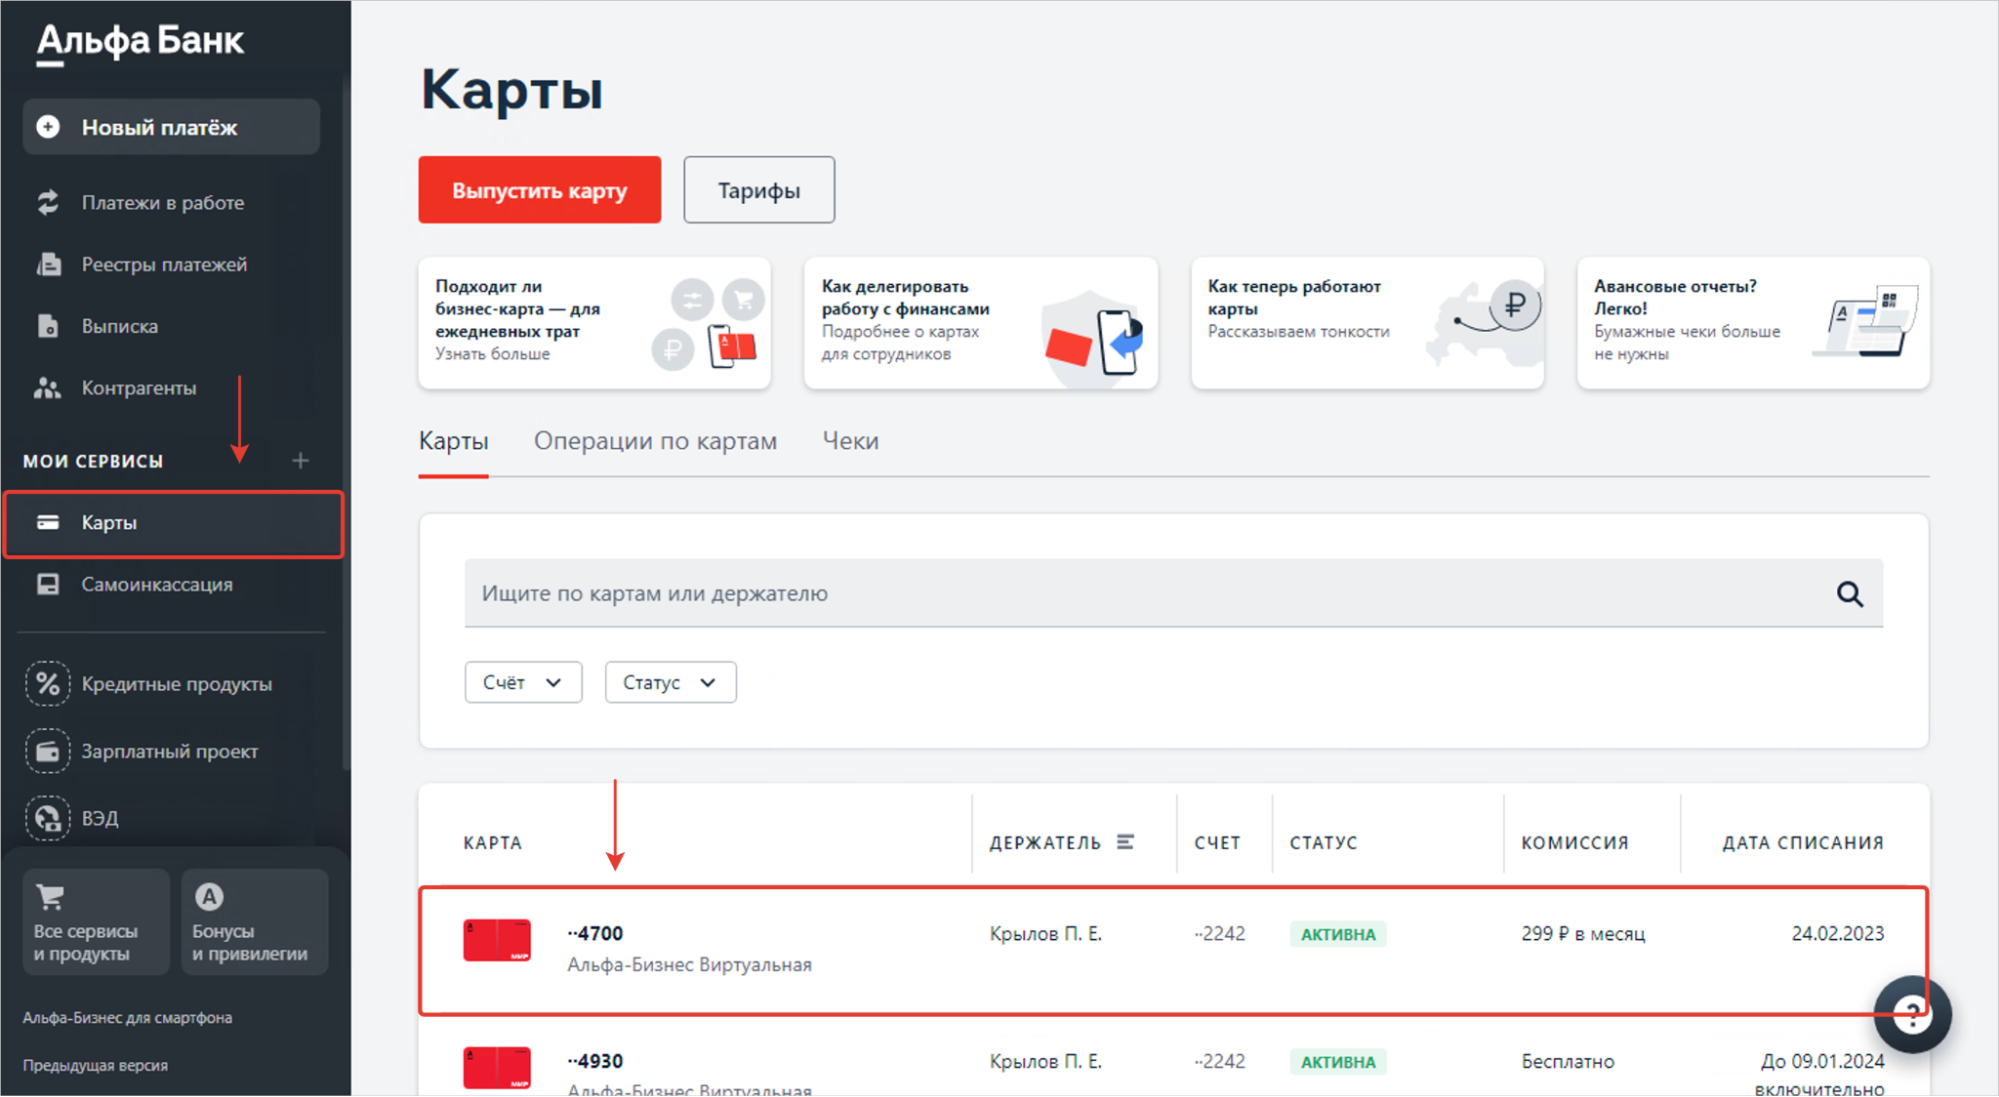Click the АКТИВНА status of card ··4700
This screenshot has height=1097, width=1999.
point(1338,934)
